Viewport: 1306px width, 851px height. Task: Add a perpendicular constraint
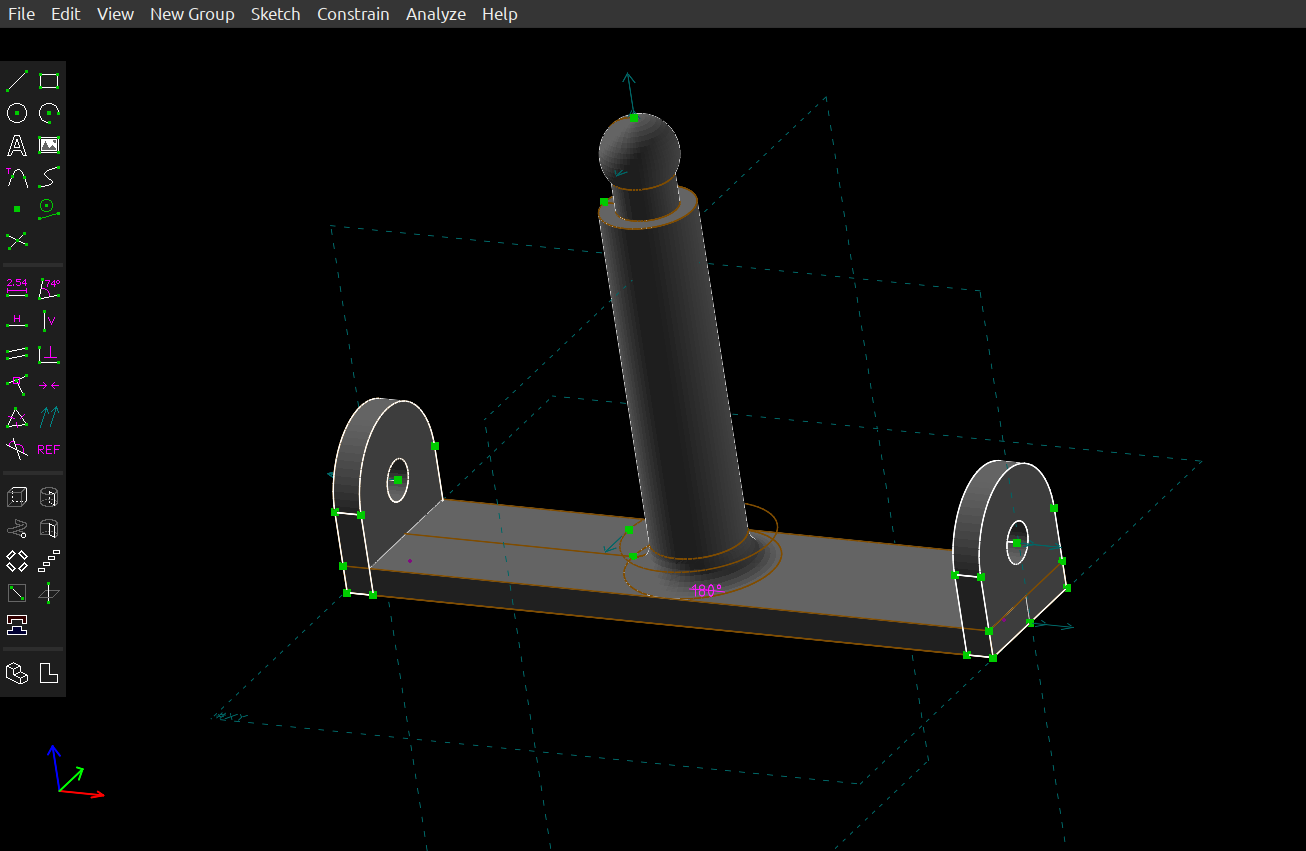(49, 353)
